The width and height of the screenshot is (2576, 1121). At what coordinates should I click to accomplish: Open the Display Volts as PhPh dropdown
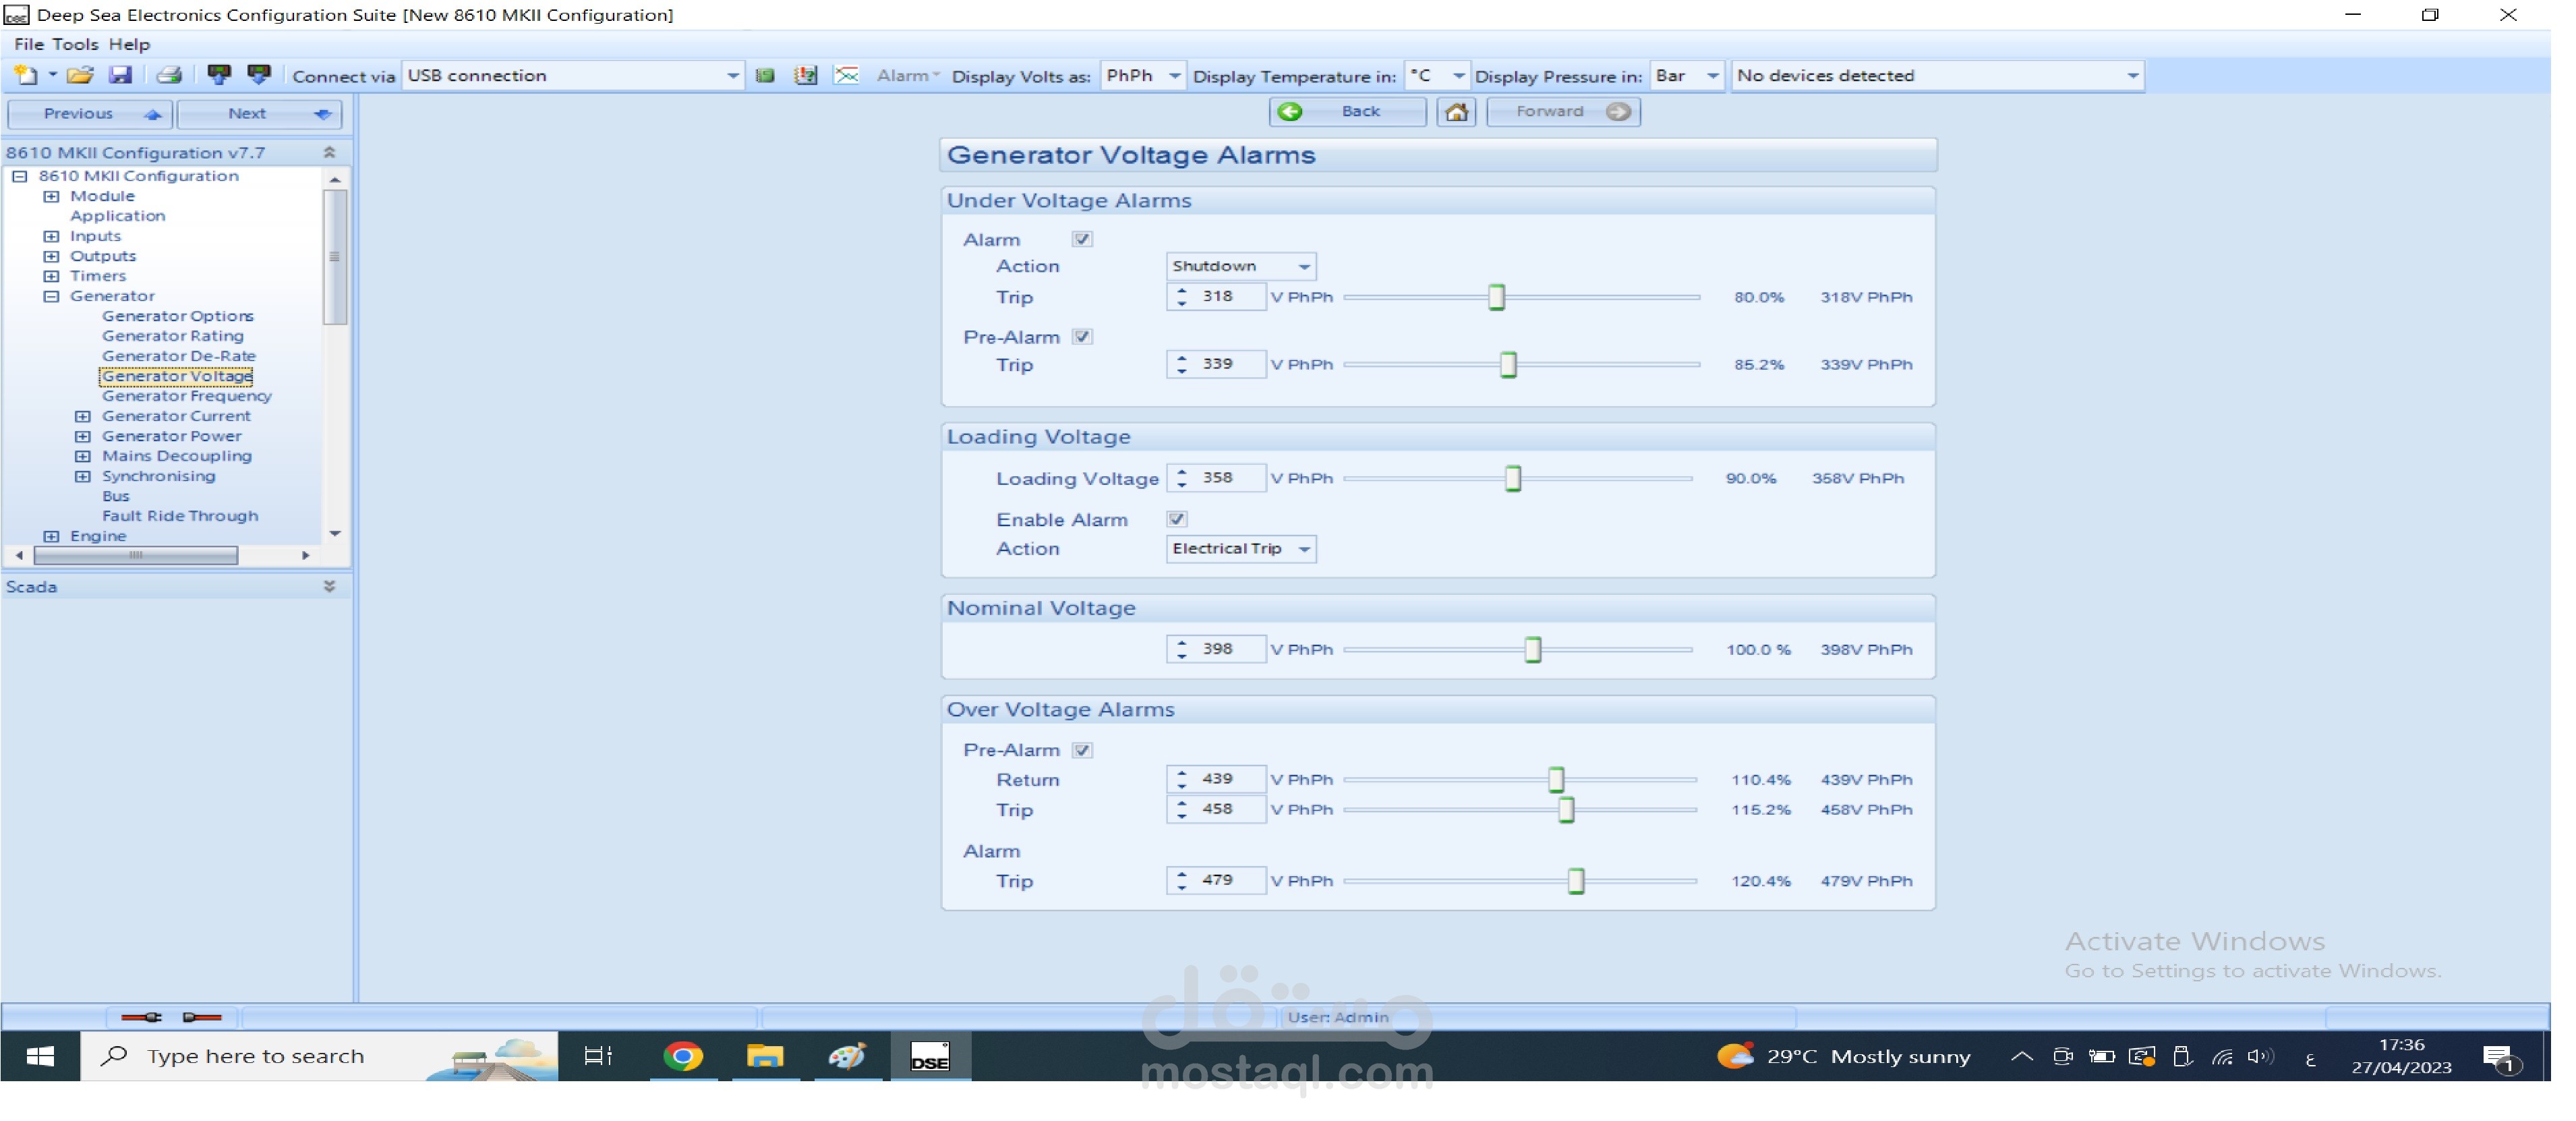tap(1142, 76)
